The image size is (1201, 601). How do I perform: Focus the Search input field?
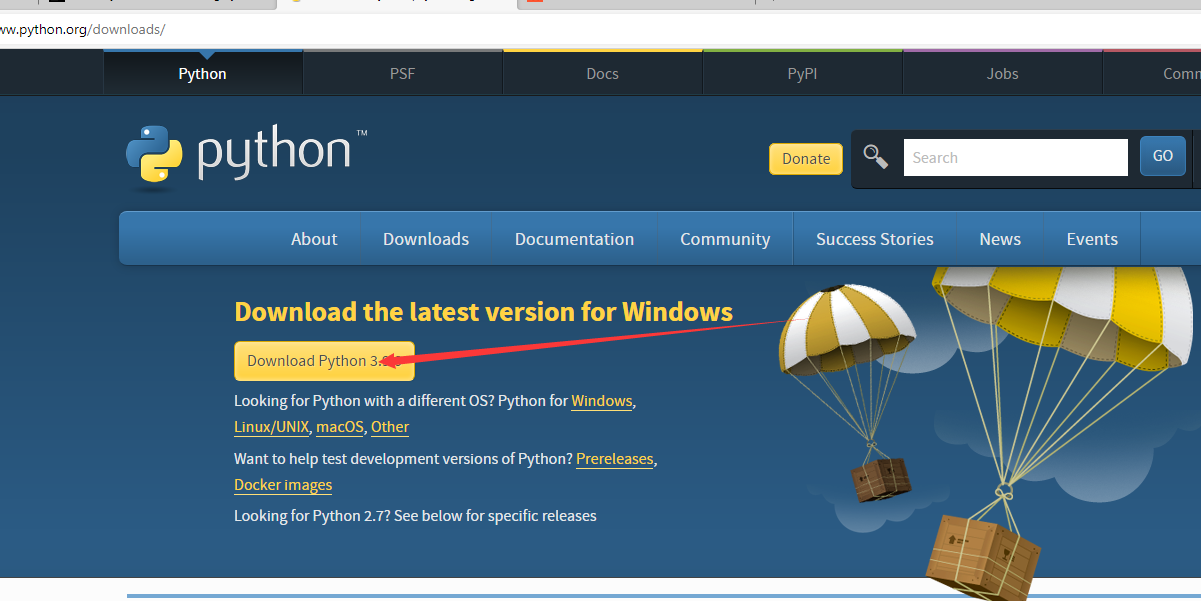click(1015, 158)
